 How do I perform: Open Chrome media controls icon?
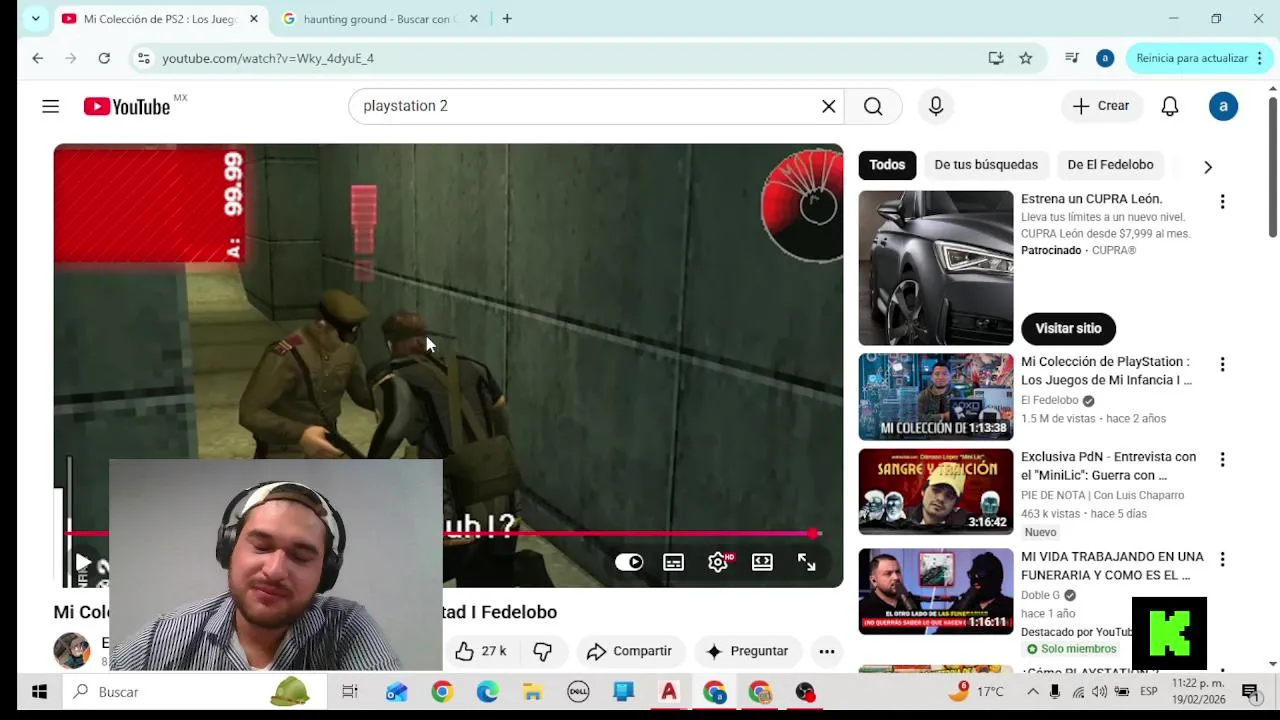click(x=1072, y=58)
